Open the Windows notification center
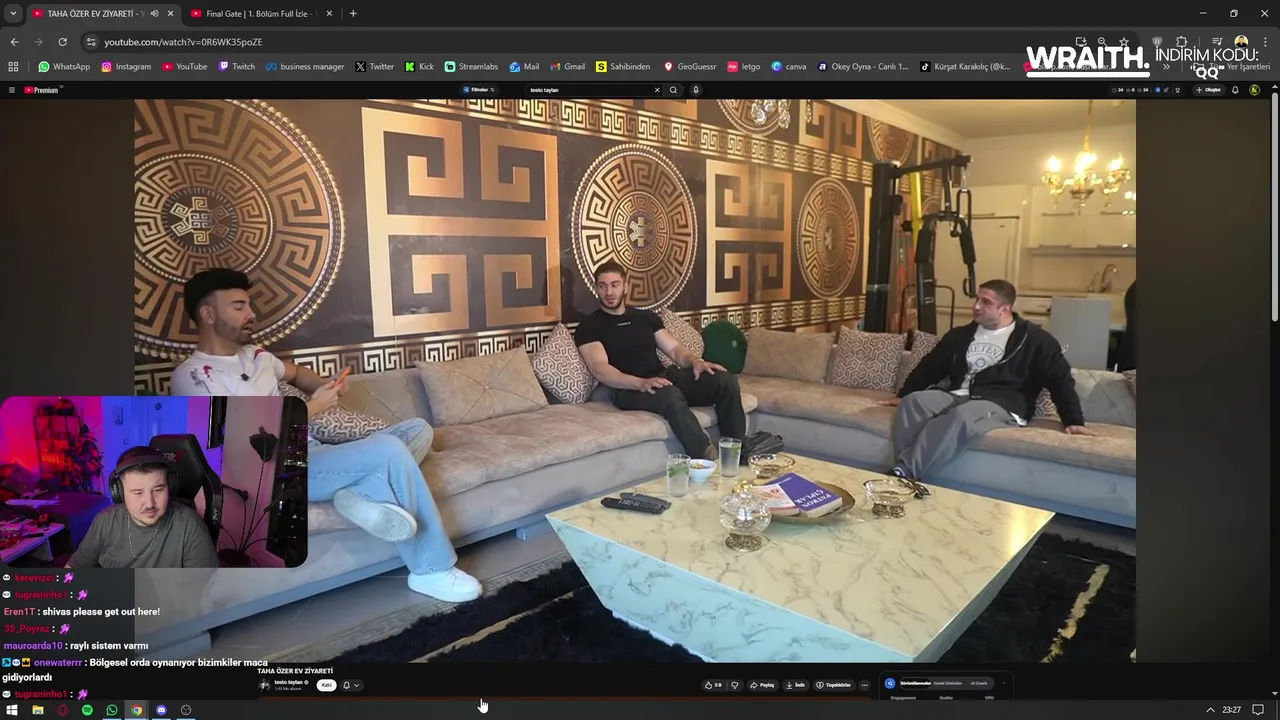 [1258, 710]
